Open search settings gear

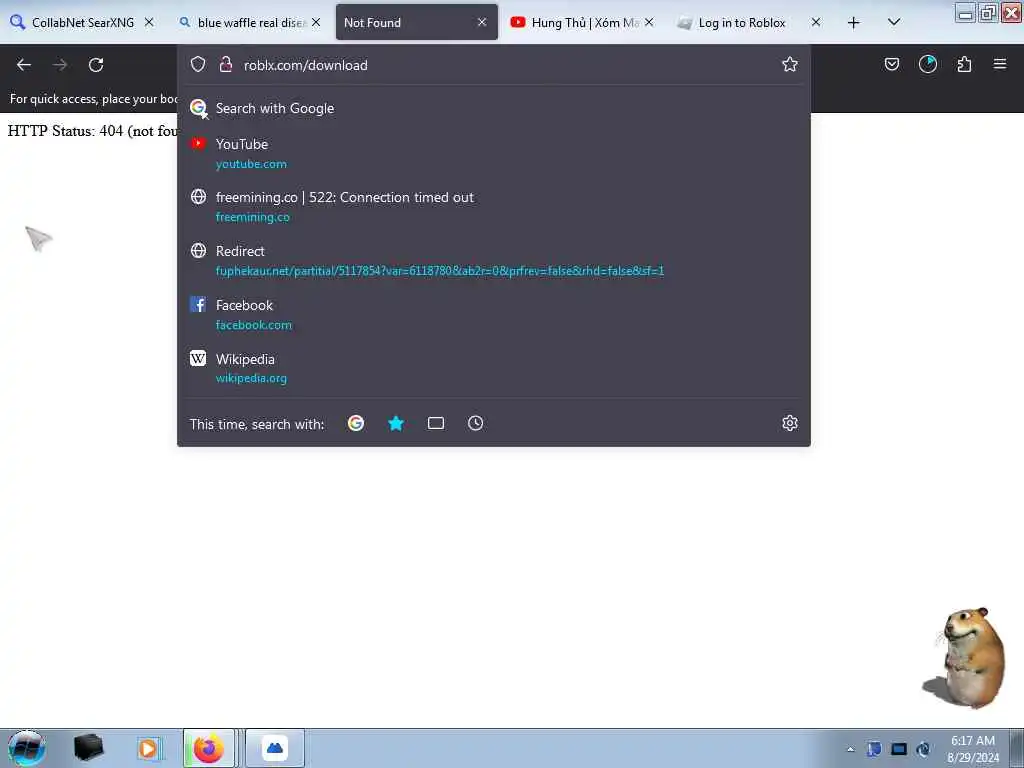click(790, 423)
